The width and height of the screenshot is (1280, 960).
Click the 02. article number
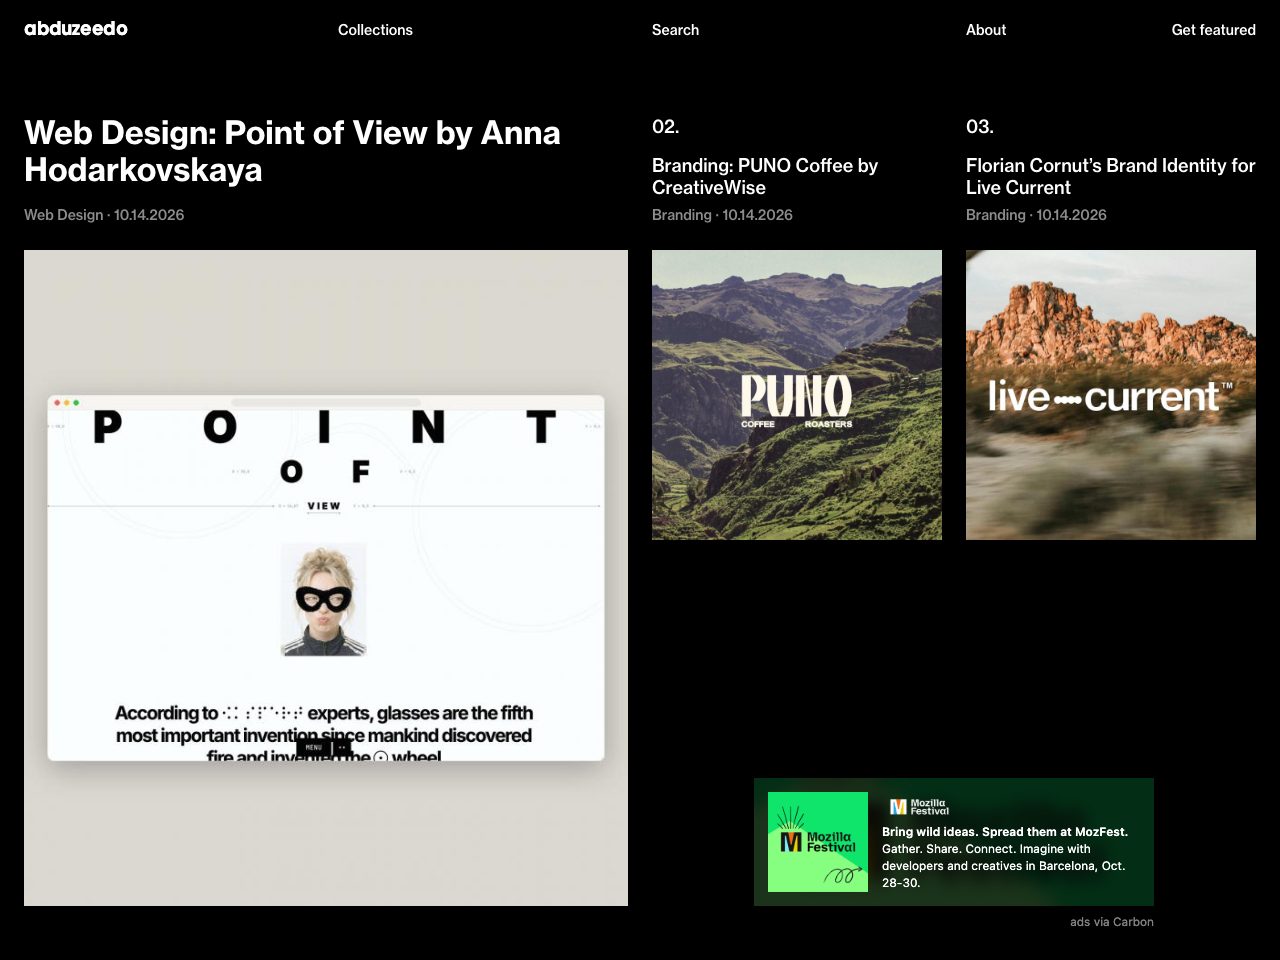click(x=666, y=127)
